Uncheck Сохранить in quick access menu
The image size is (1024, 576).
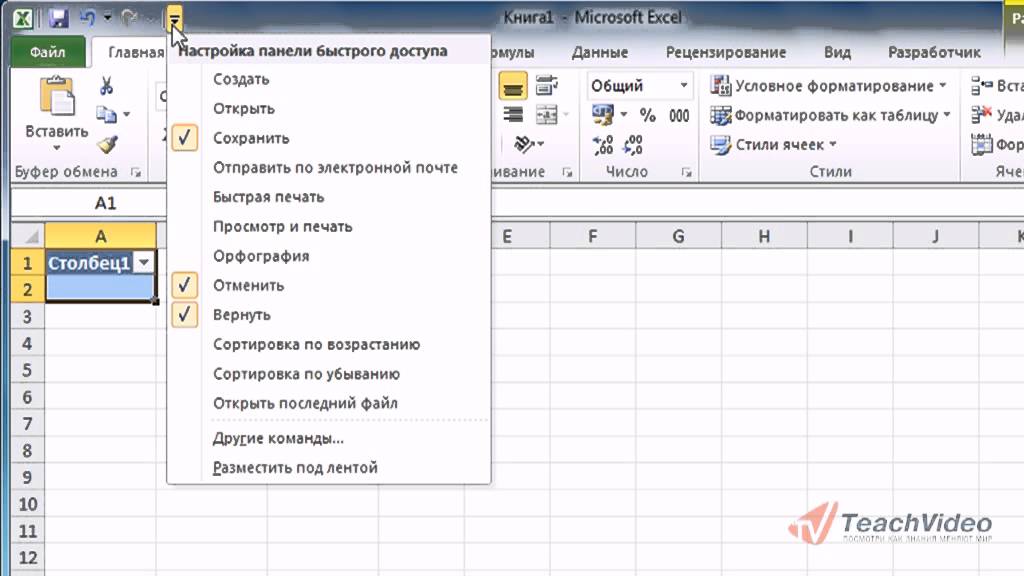click(329, 138)
